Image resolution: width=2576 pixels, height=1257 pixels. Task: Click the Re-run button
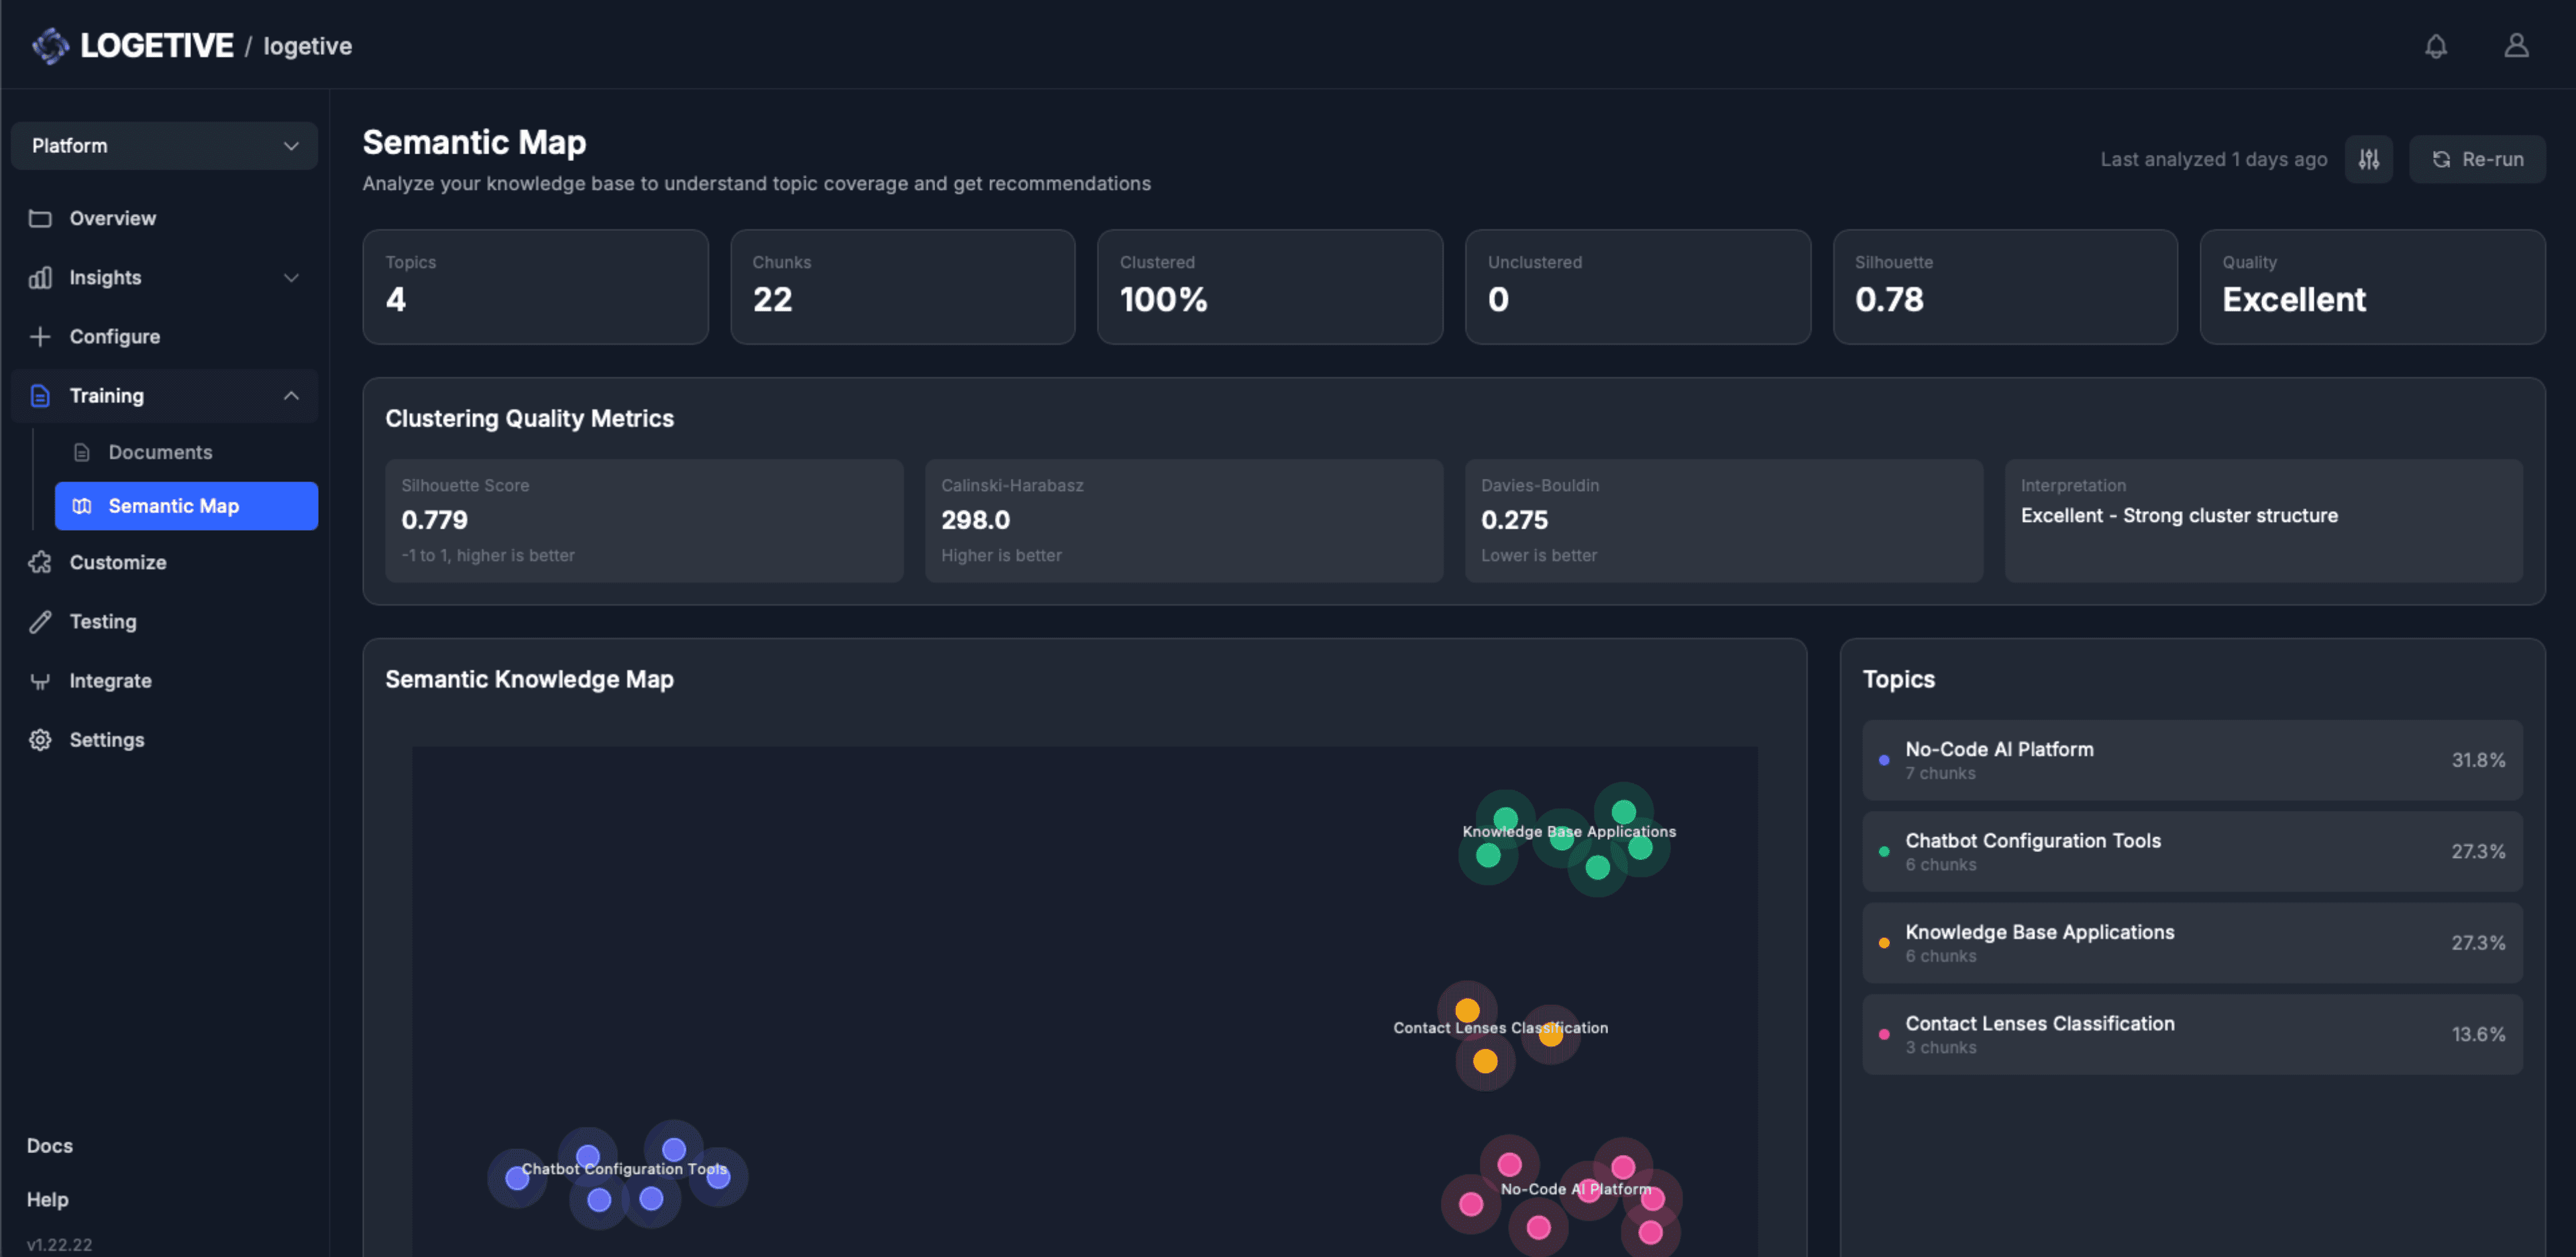pyautogui.click(x=2477, y=159)
